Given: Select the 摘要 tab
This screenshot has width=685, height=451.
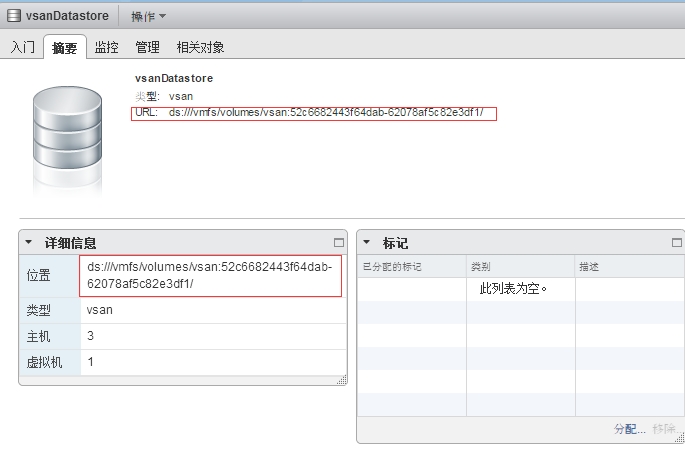Looking at the screenshot, I should [64, 47].
